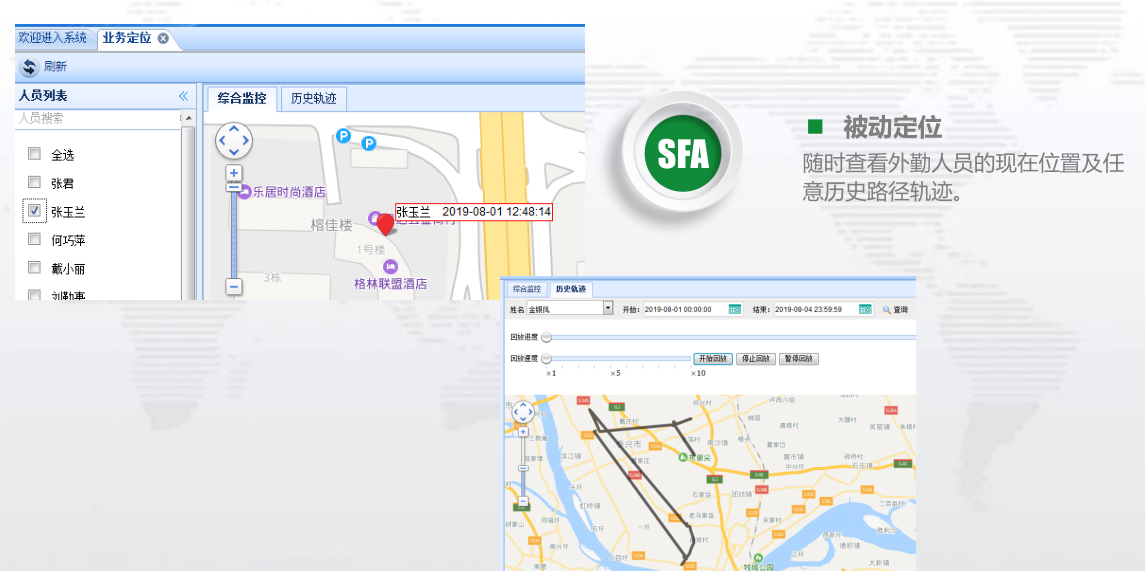Viewport: 1145px width, 571px height.
Task: Collapse the 人员列表 panel
Action: 183,96
